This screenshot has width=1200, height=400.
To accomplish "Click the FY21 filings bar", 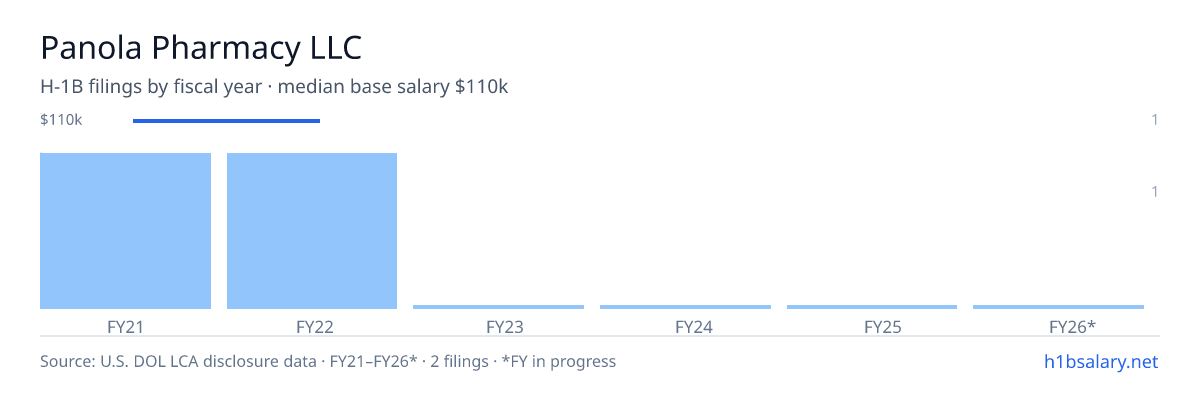I will (x=125, y=231).
